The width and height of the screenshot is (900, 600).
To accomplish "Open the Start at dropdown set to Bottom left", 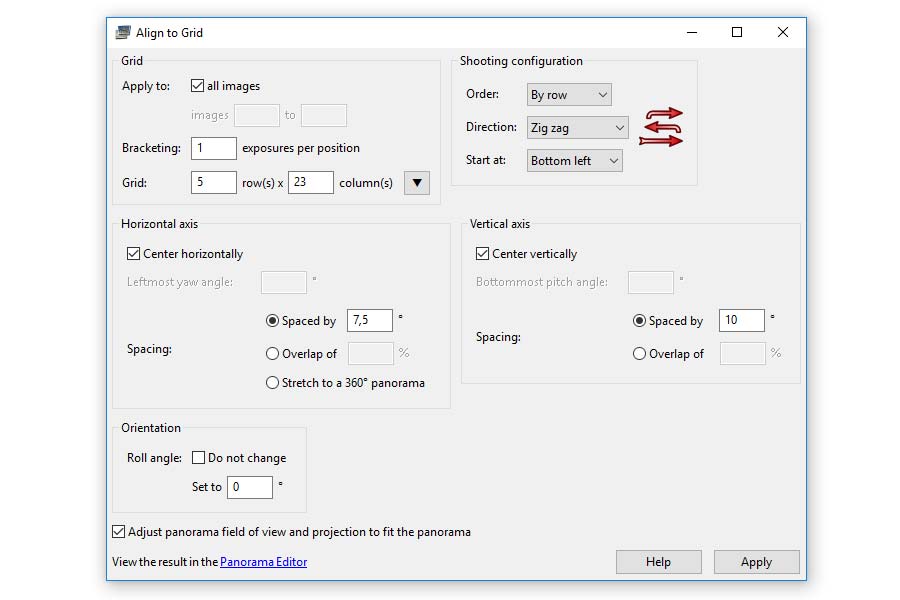I will pos(575,161).
